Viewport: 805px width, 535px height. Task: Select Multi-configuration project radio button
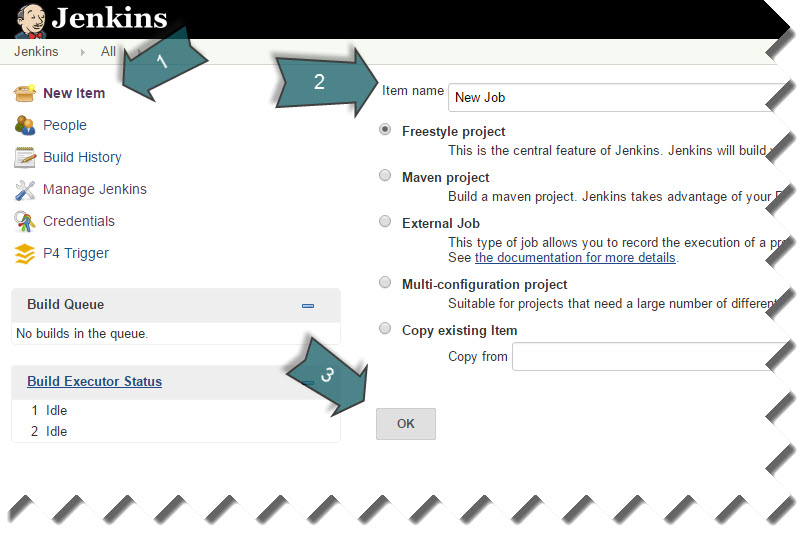[385, 282]
